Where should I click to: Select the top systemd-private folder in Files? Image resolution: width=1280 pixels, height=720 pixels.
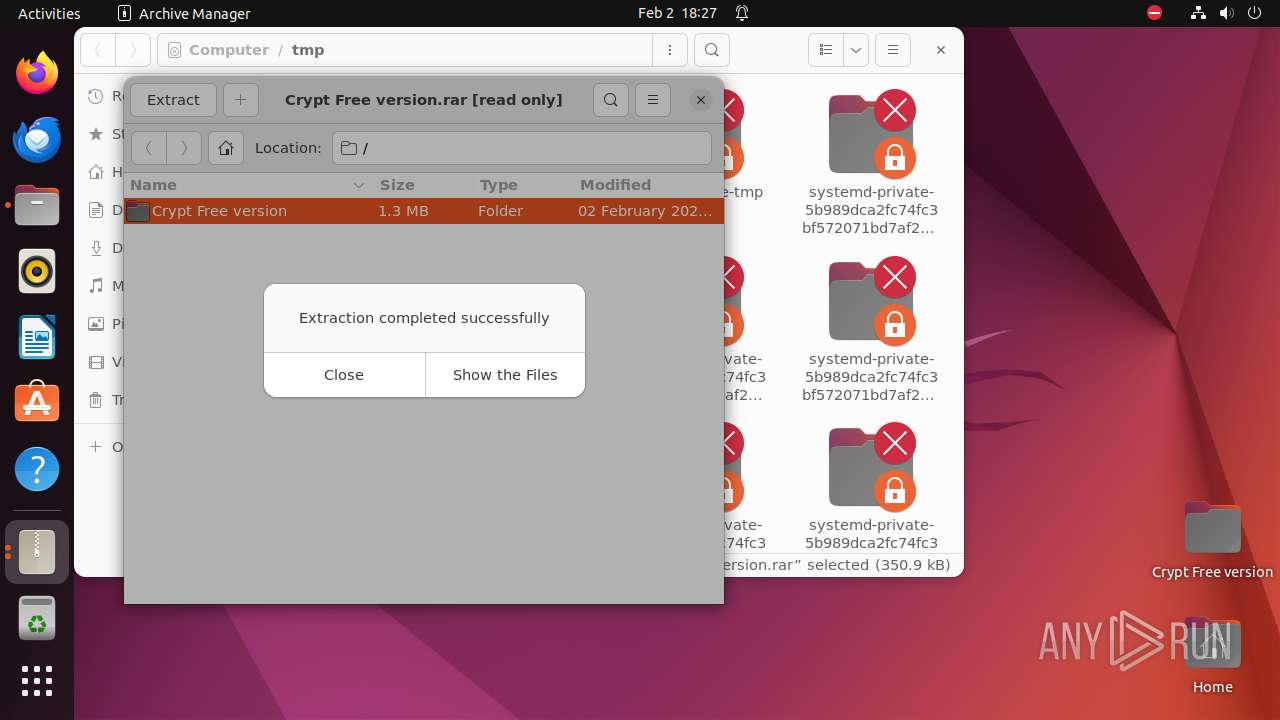coord(871,164)
